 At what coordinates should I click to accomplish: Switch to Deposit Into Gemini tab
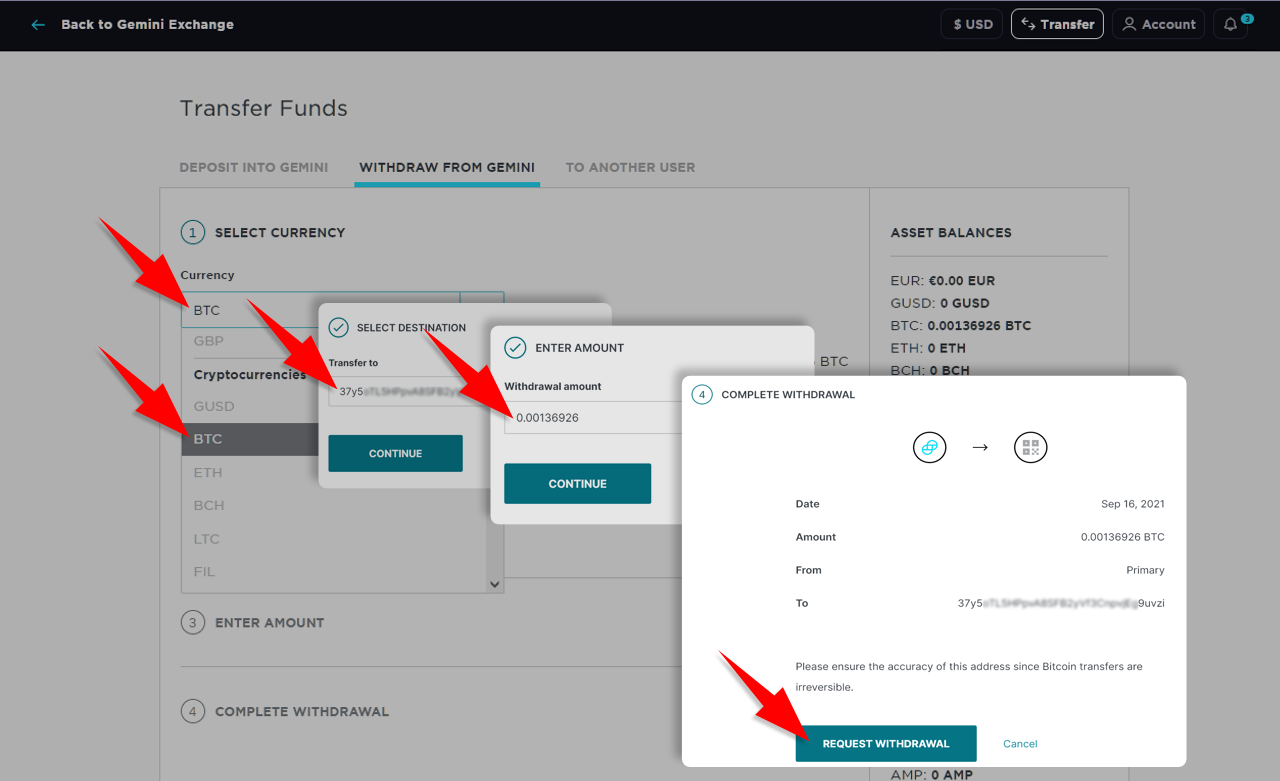(254, 167)
